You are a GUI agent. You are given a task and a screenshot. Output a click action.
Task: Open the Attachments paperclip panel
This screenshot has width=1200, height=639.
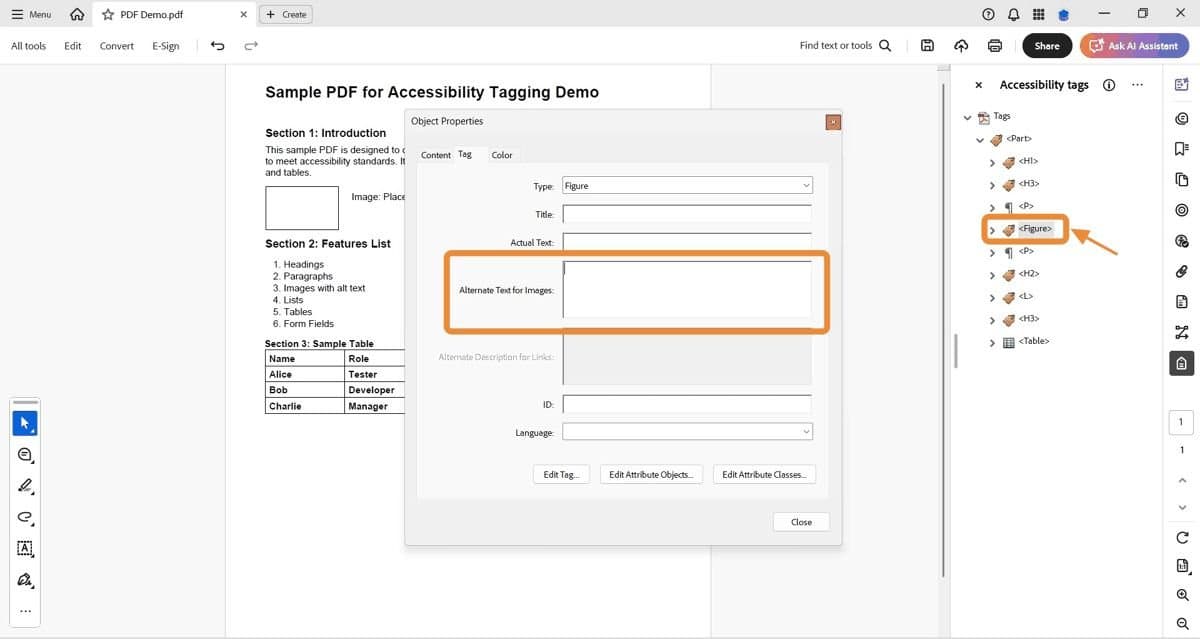pos(1181,271)
